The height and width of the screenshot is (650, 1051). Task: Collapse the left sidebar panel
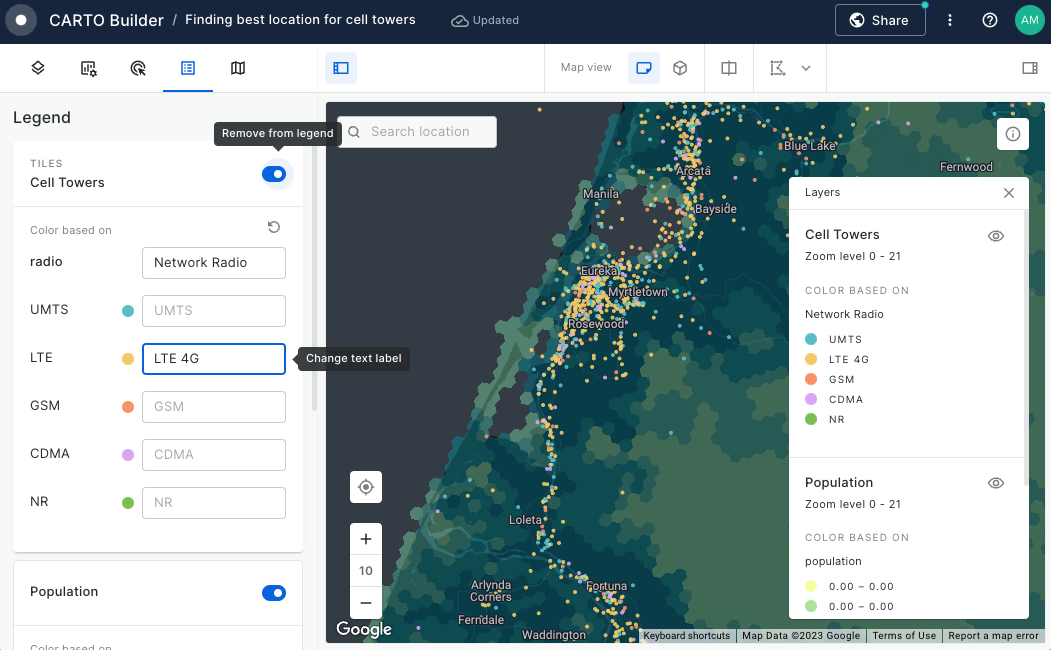click(x=341, y=68)
